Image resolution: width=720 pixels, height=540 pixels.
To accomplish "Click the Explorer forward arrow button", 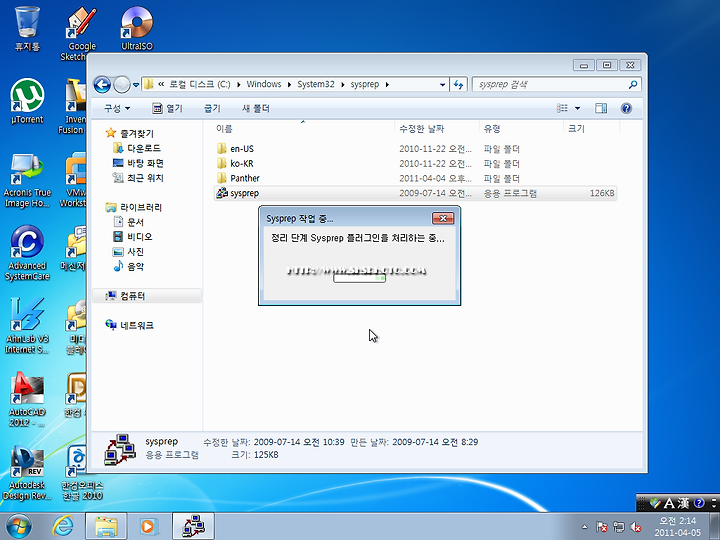I will [x=122, y=84].
